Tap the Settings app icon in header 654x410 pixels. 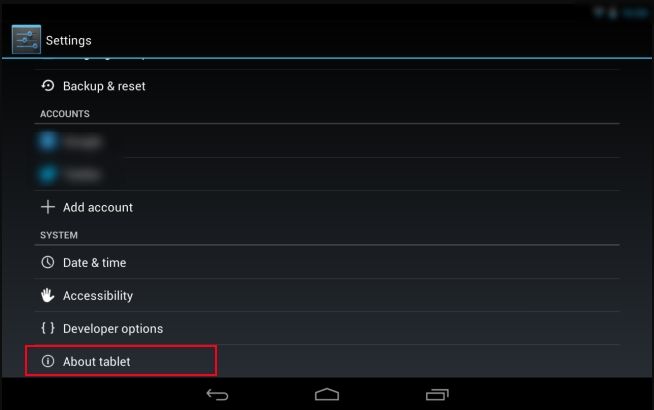(x=26, y=40)
